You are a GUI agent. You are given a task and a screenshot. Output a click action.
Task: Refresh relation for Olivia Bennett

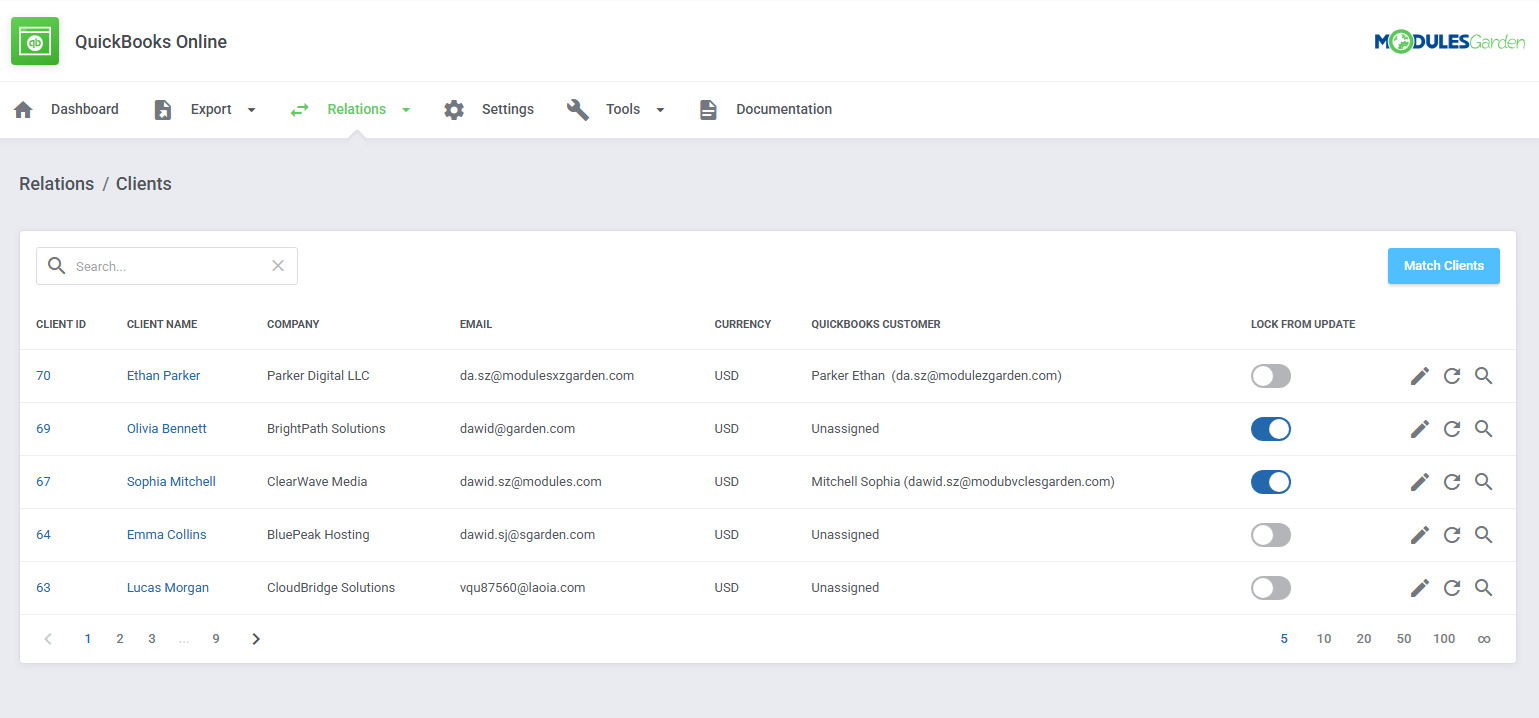pos(1452,429)
